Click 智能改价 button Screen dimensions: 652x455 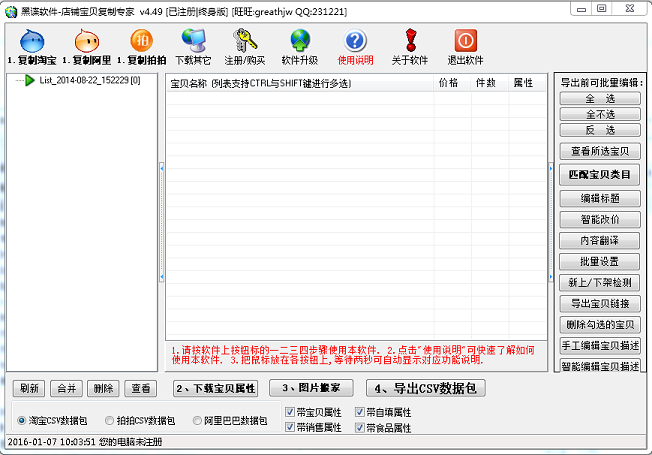600,219
